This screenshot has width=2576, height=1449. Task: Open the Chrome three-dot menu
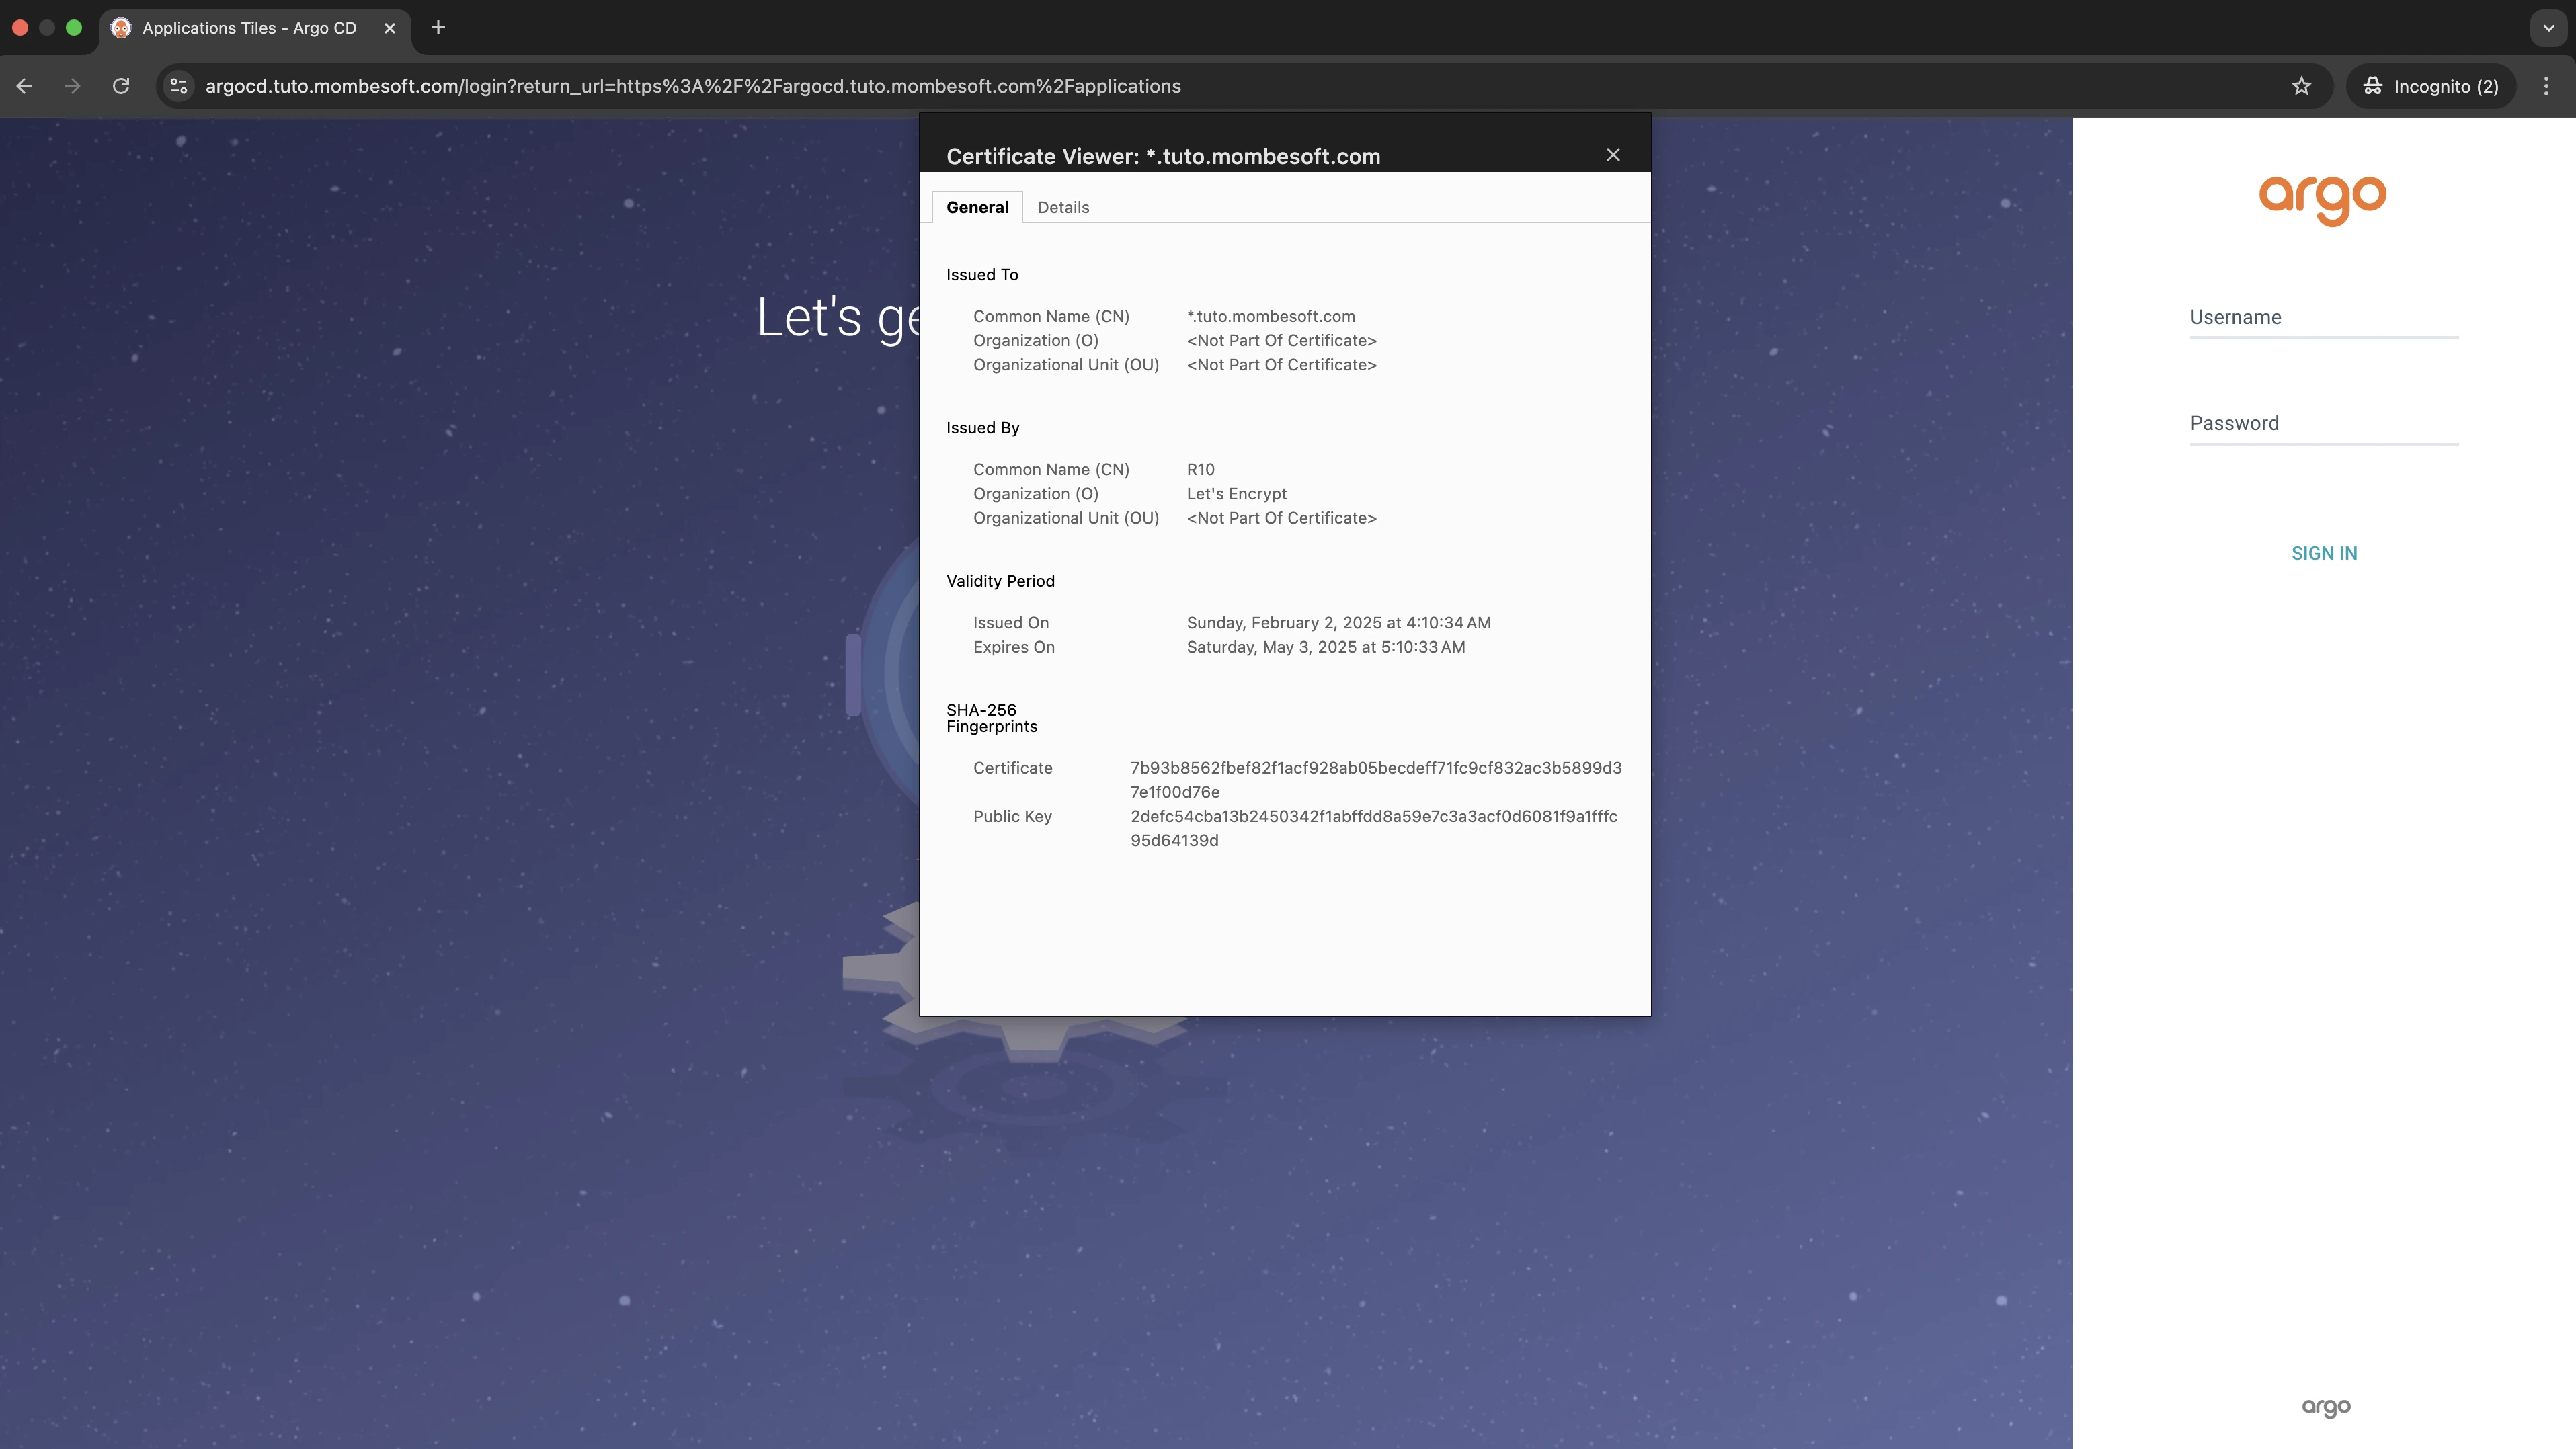click(2546, 86)
